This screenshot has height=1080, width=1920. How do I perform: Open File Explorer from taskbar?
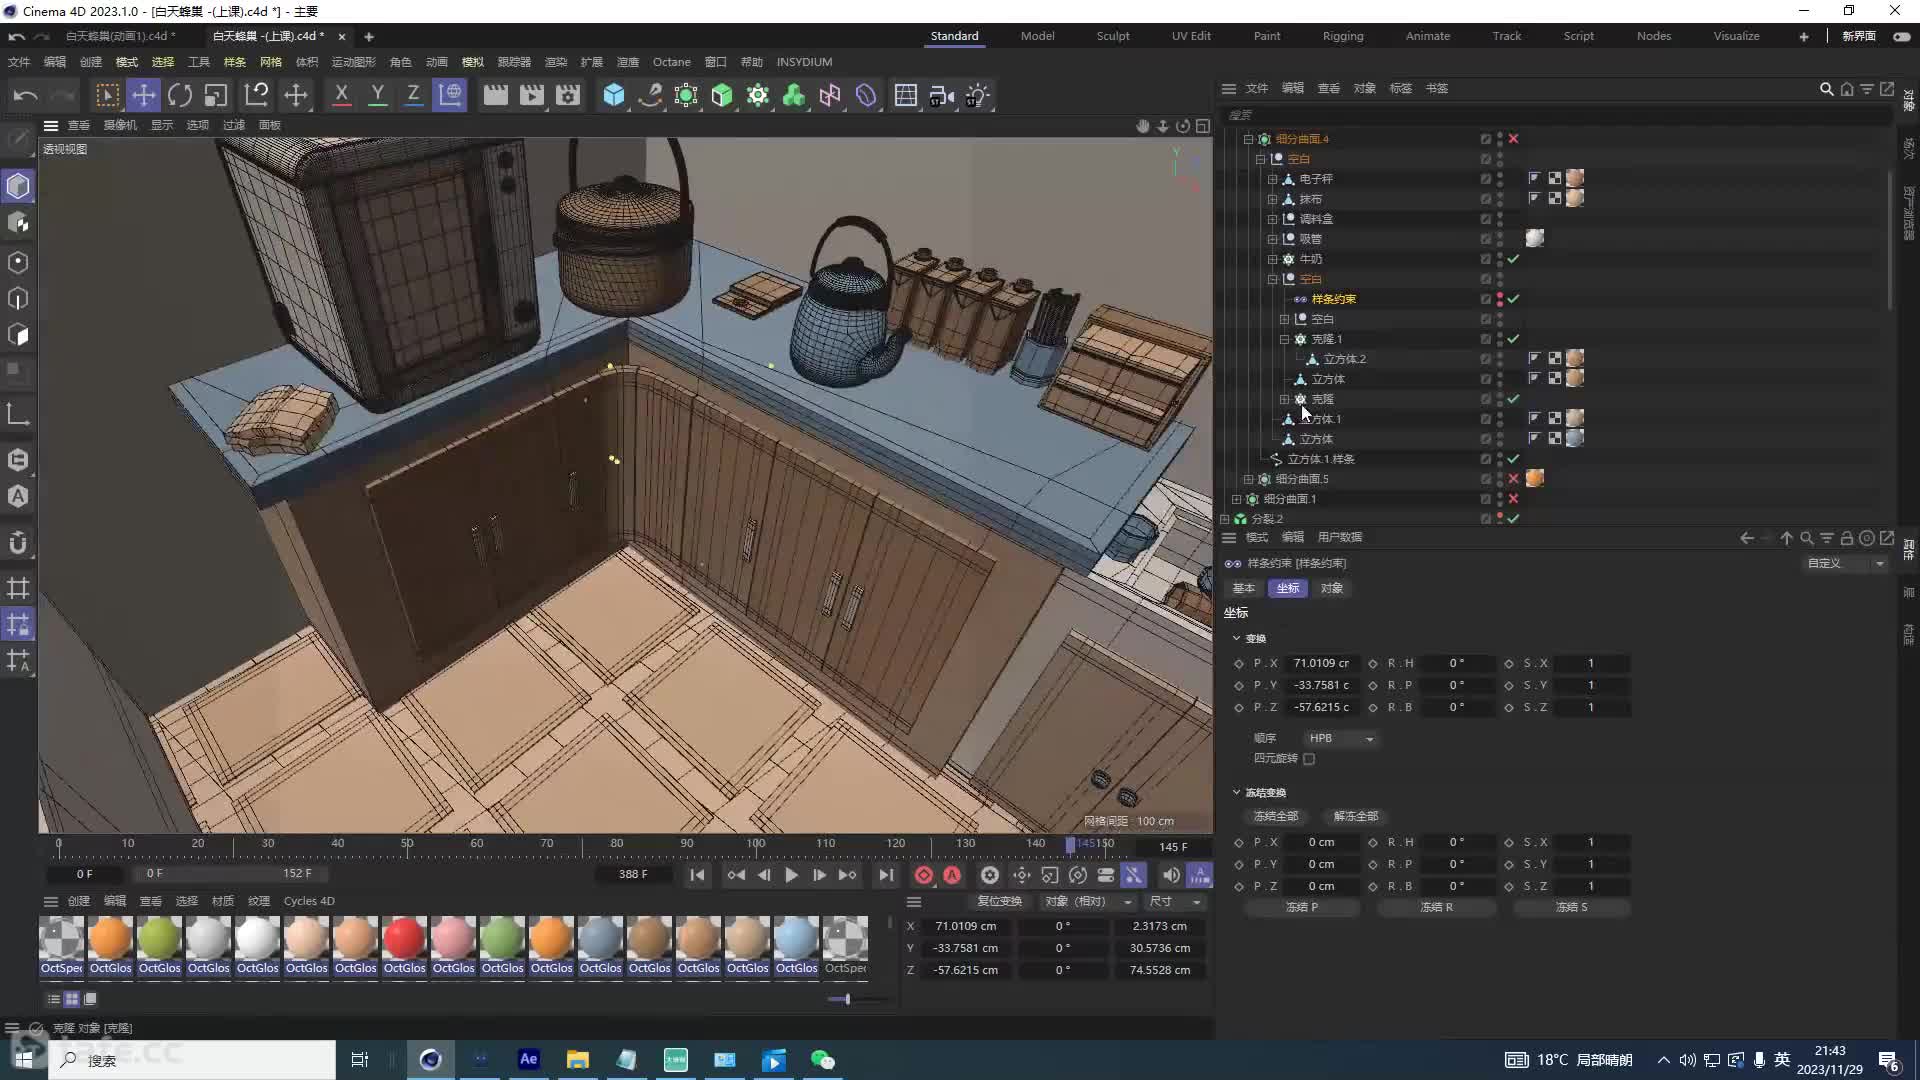click(x=577, y=1059)
